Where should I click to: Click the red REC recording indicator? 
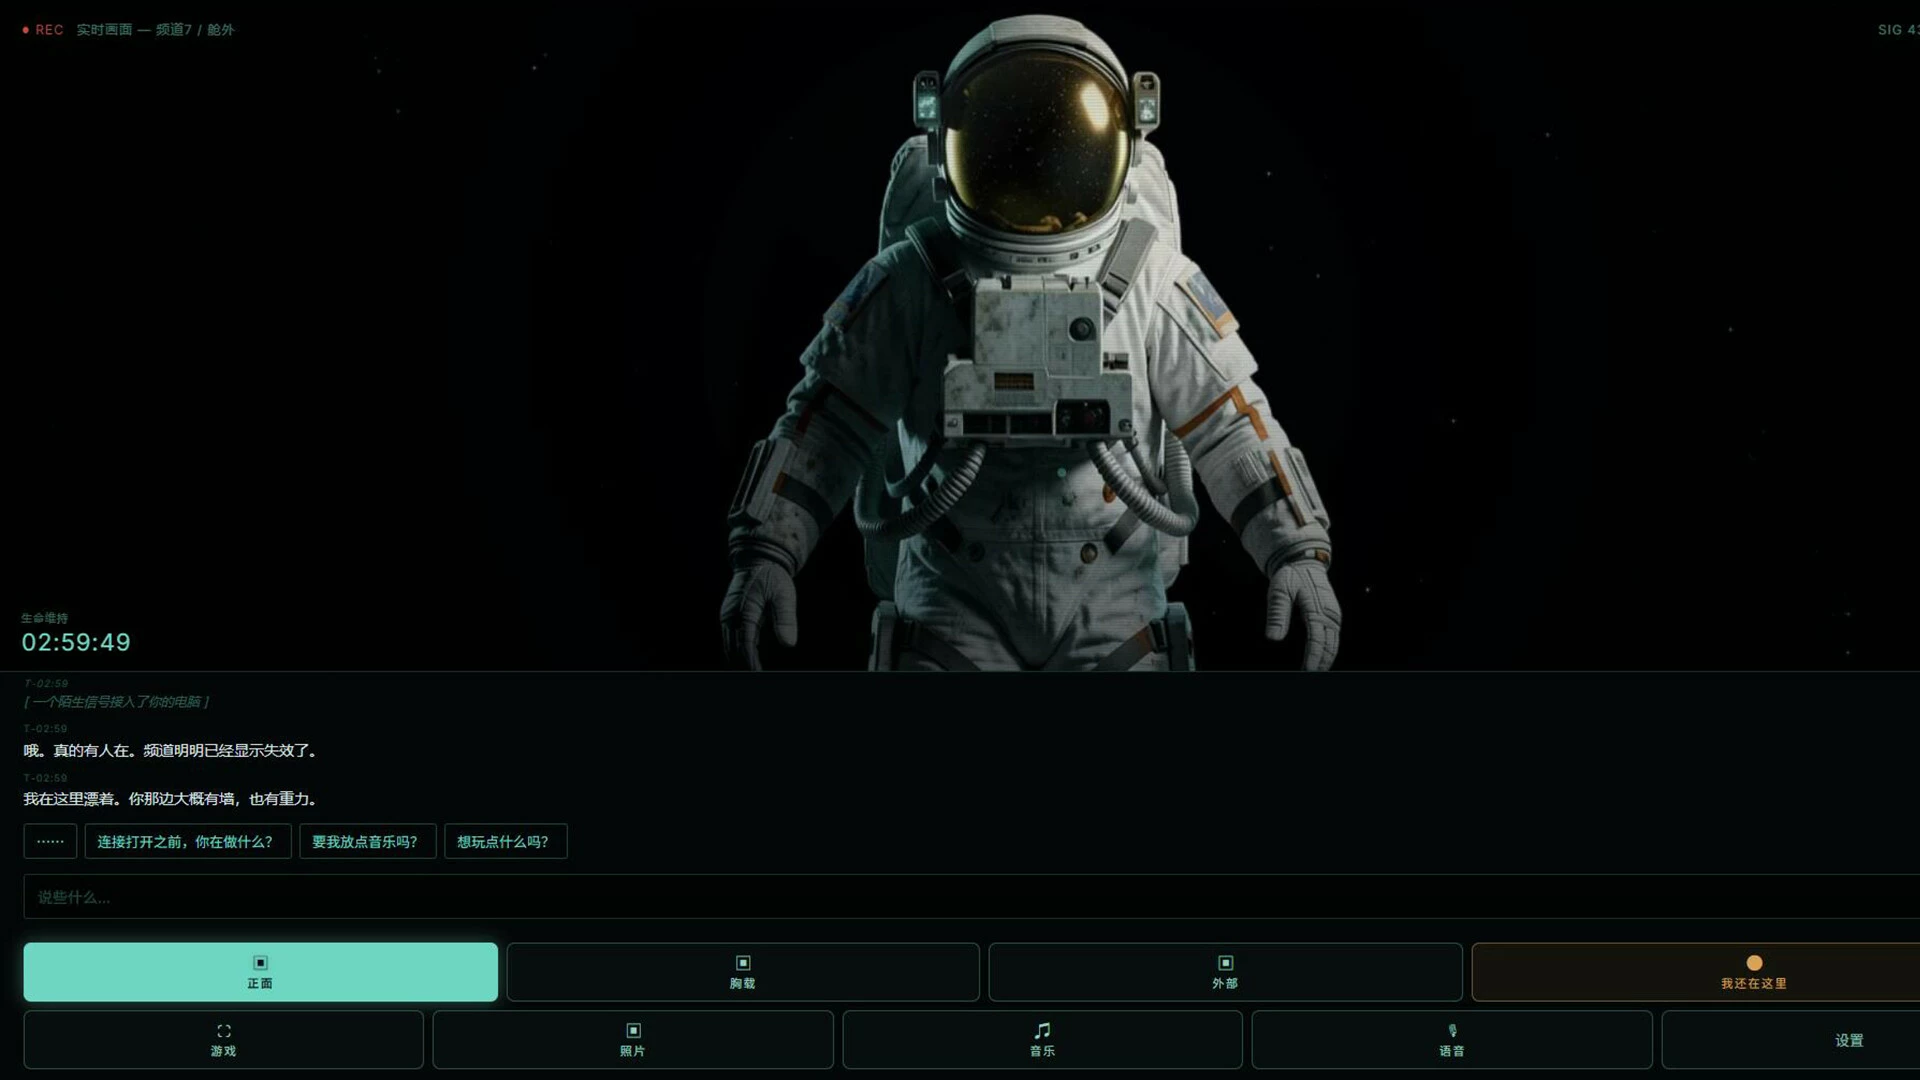pyautogui.click(x=43, y=30)
